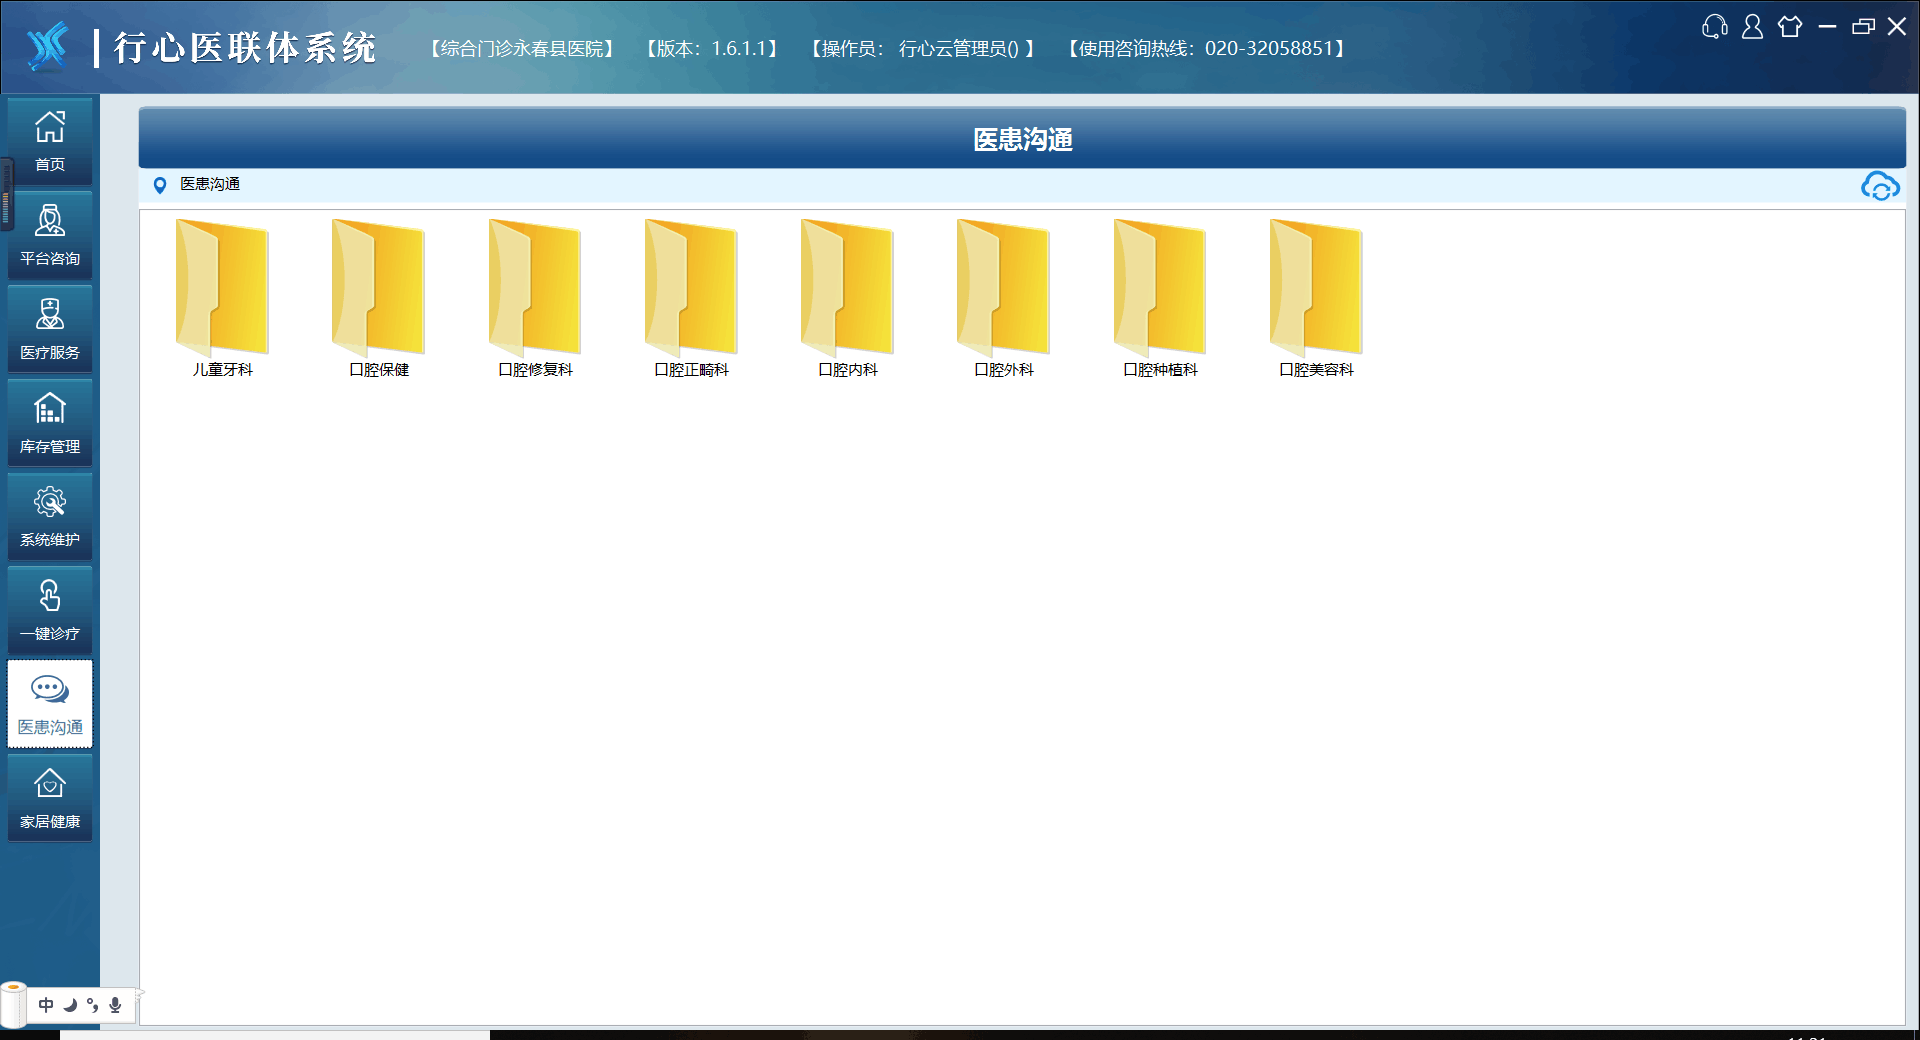The height and width of the screenshot is (1040, 1920).
Task: Open 系统维护 system maintenance
Action: 50,516
